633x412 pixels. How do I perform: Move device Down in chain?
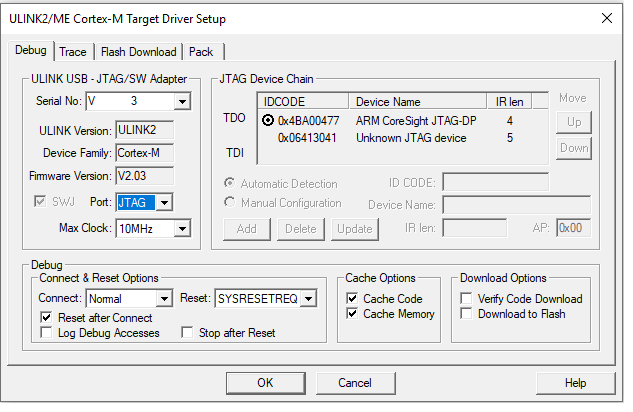(x=574, y=148)
